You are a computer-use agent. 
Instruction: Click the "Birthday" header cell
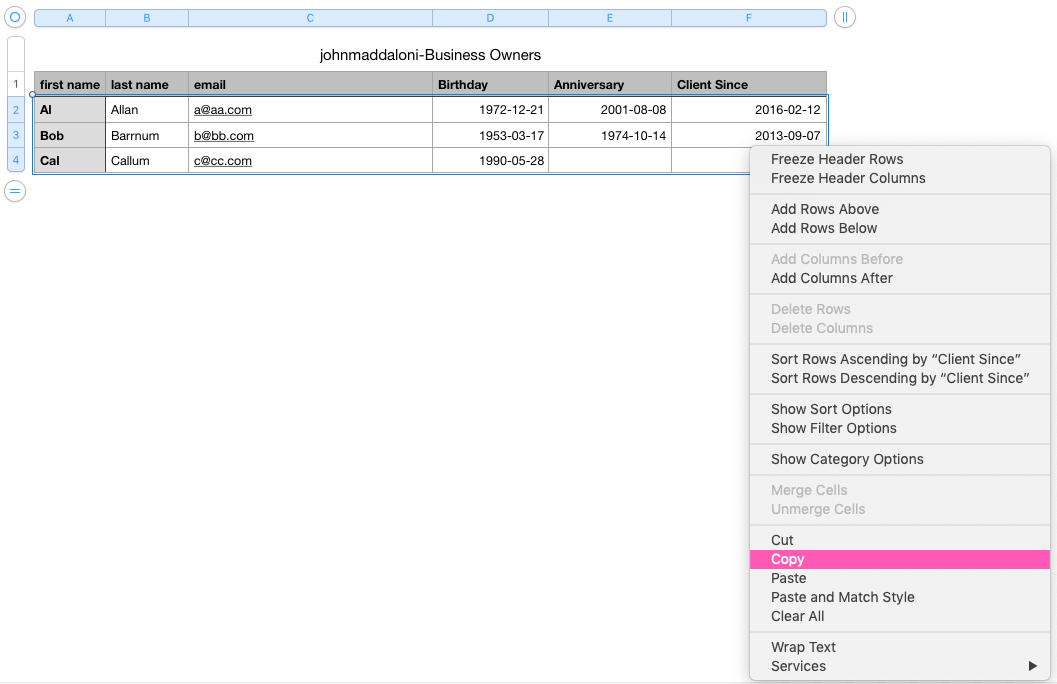(x=490, y=84)
